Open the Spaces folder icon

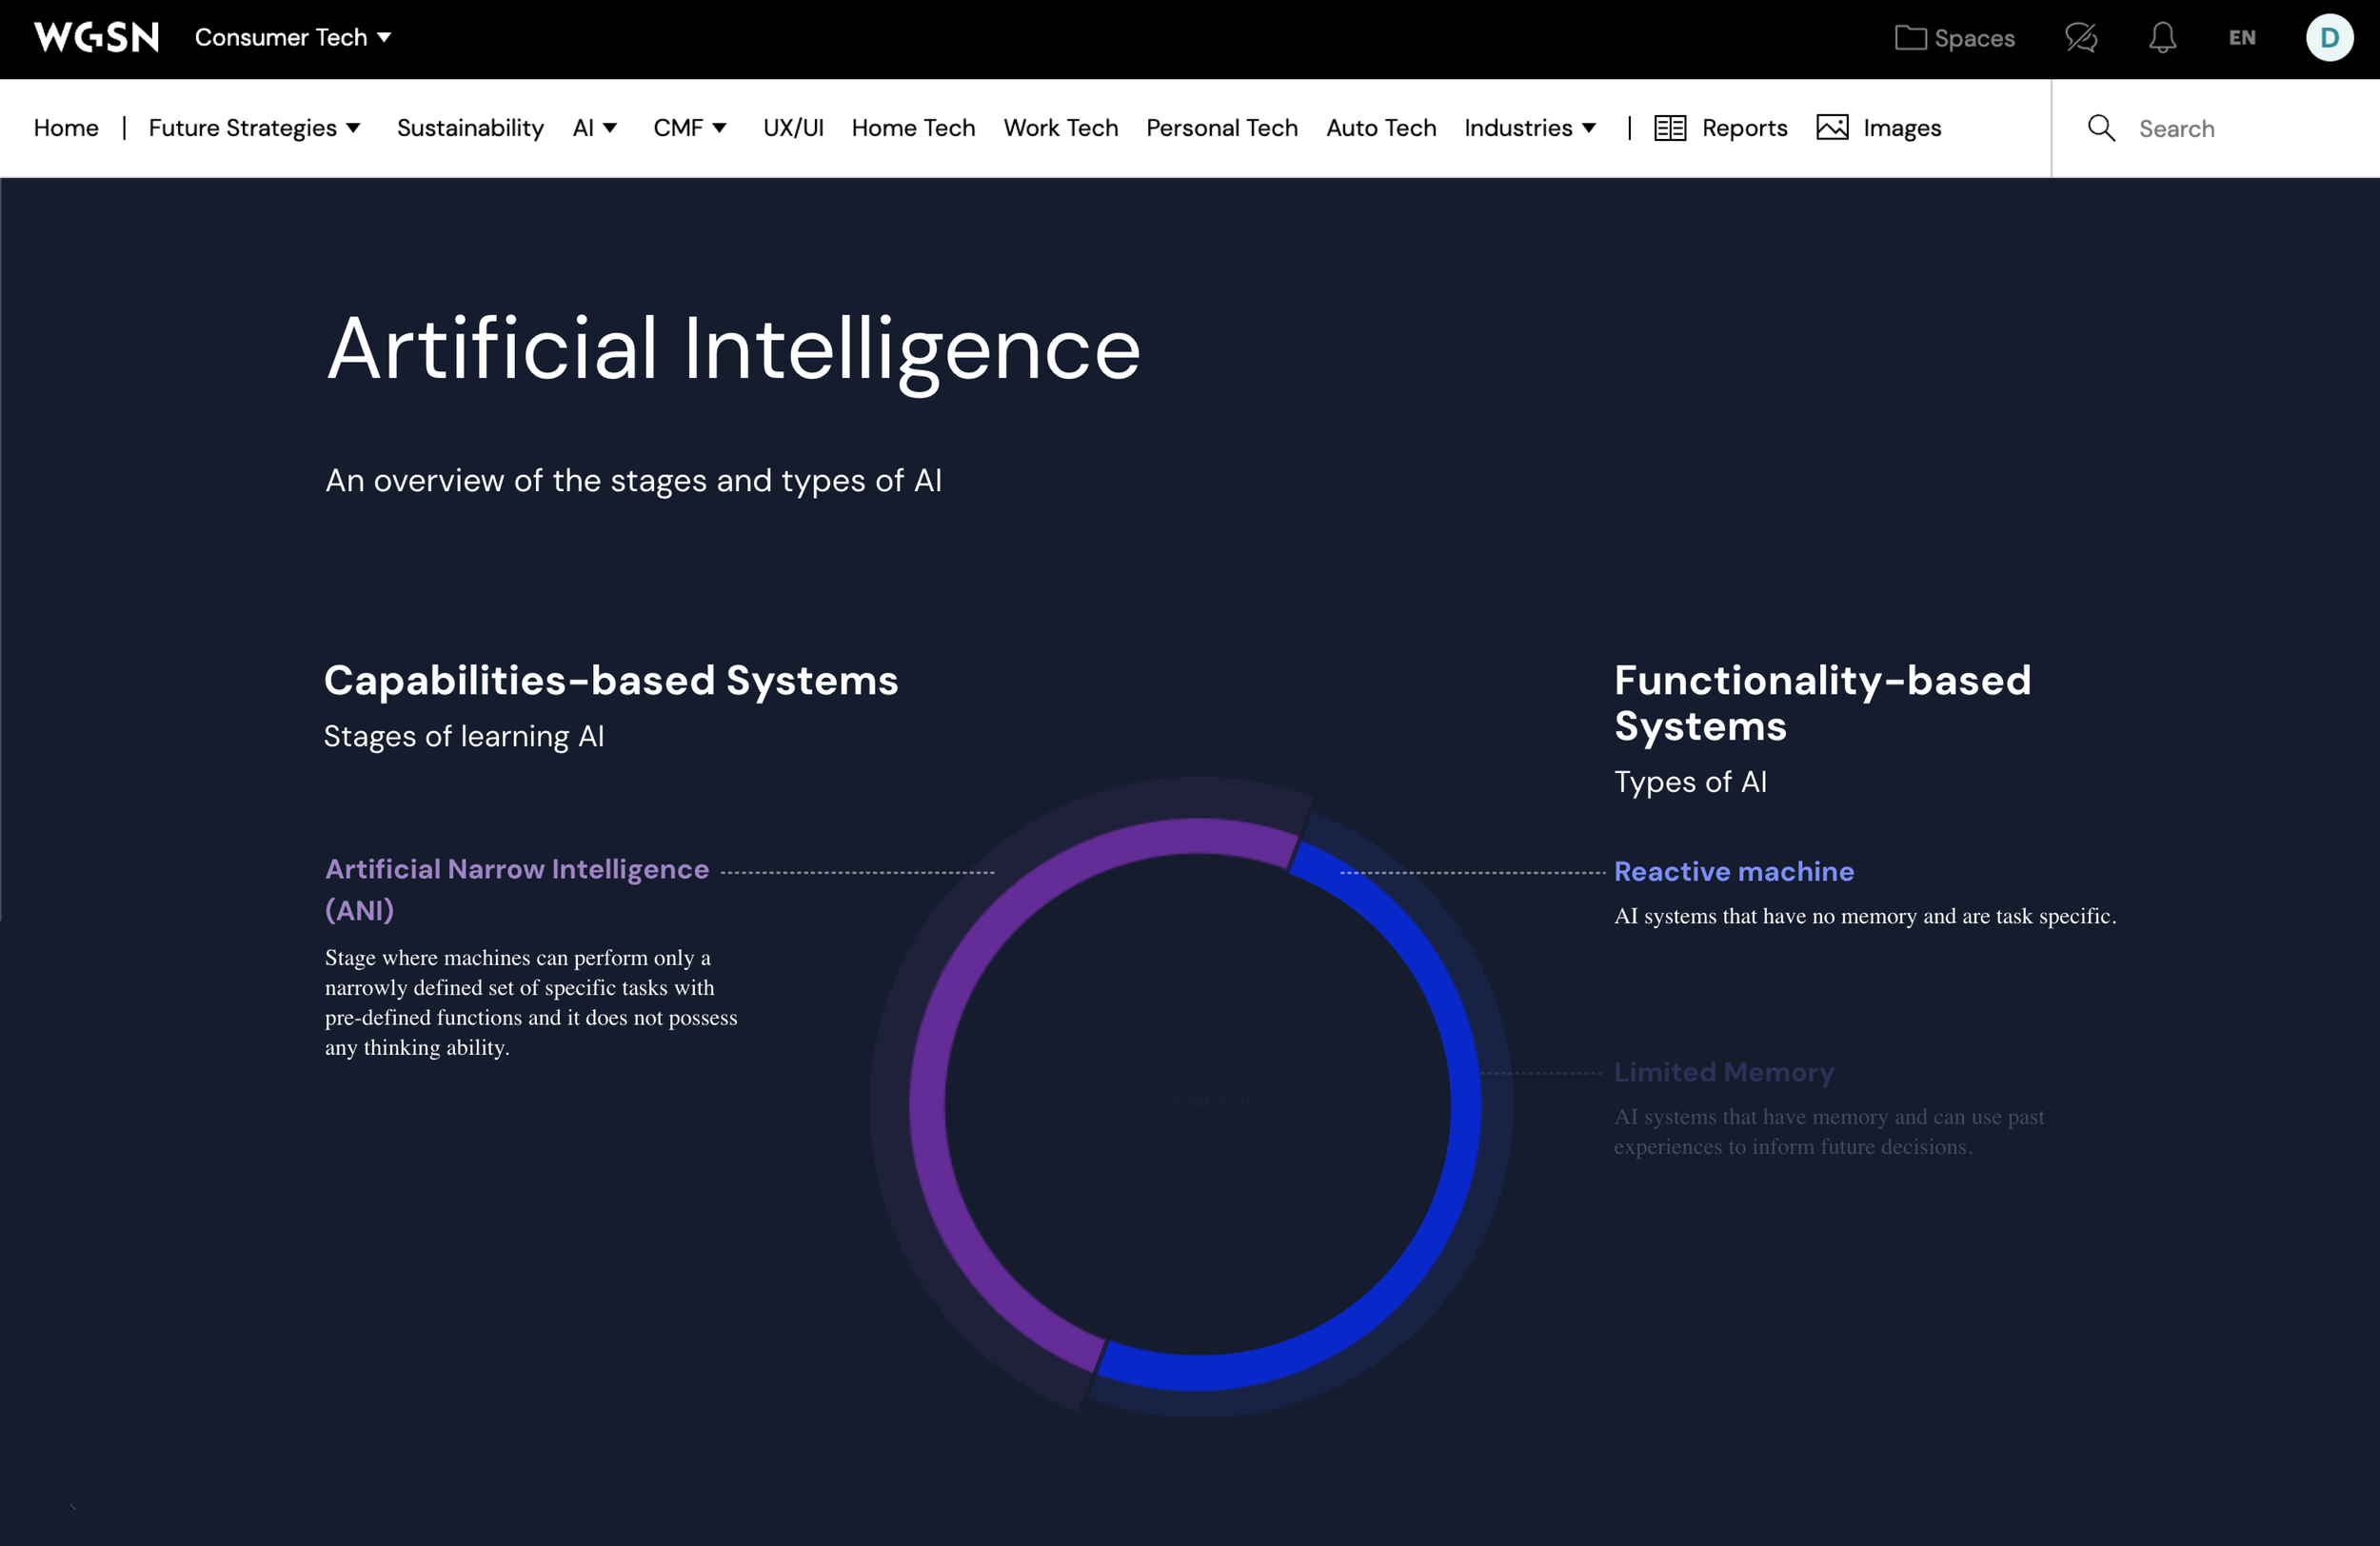coord(1909,38)
